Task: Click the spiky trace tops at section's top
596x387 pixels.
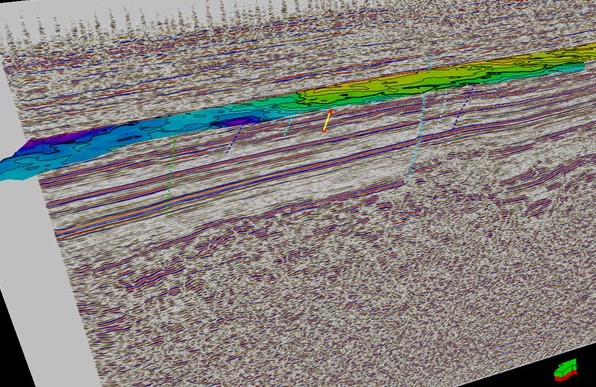Action: coord(152,19)
